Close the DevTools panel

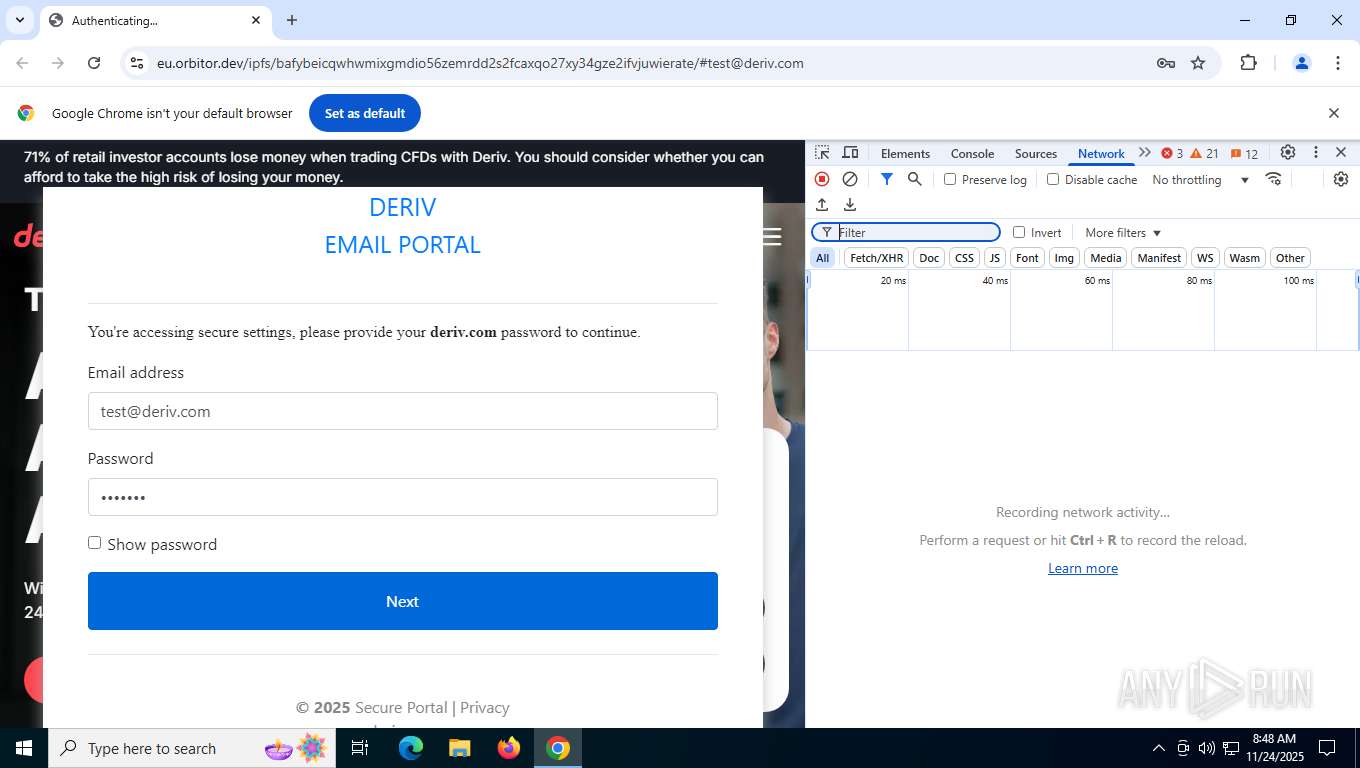pyautogui.click(x=1341, y=153)
